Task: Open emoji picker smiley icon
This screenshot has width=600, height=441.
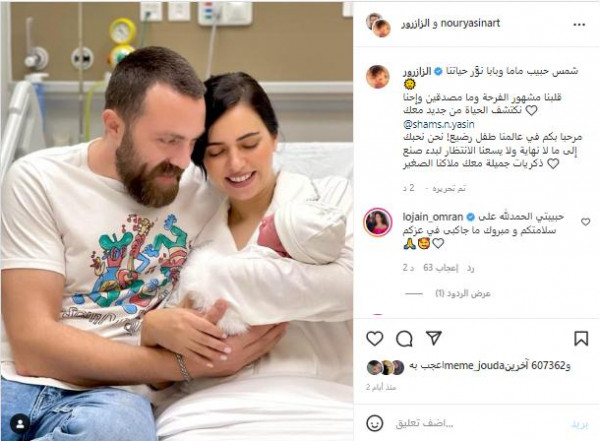Action: click(375, 423)
